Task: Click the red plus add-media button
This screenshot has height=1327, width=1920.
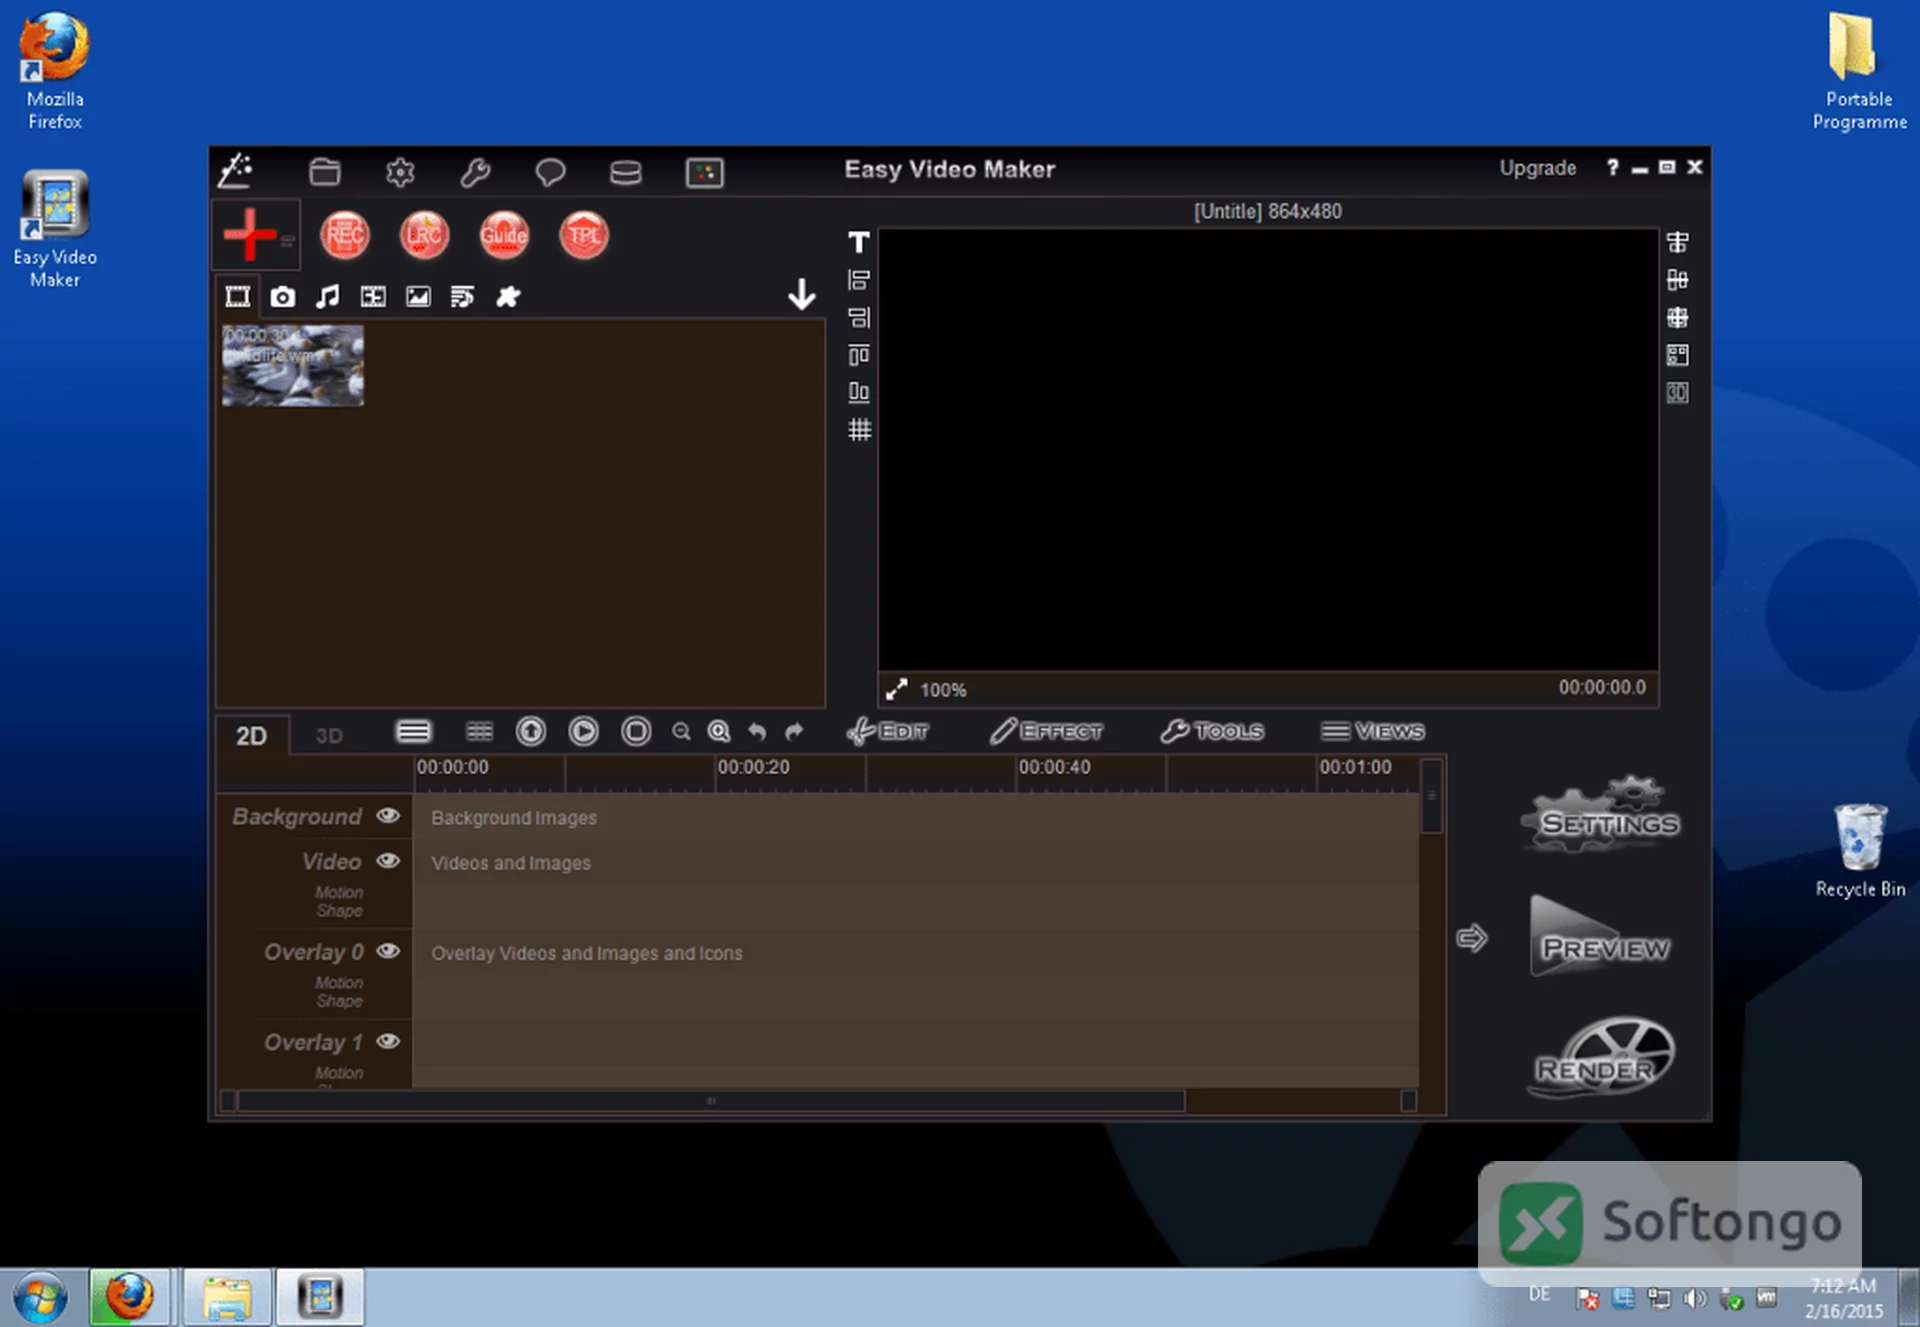Action: point(248,234)
